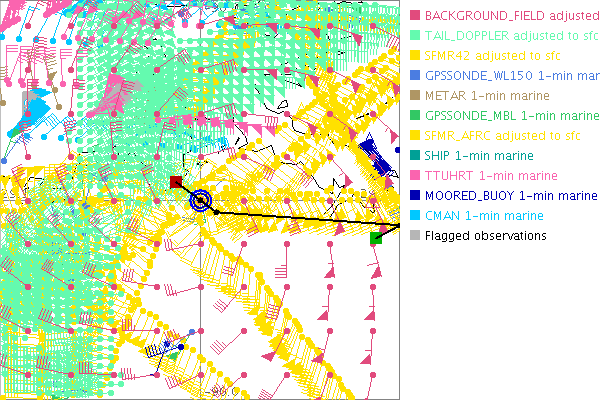Viewport: 600px width, 400px height.
Task: Click the gray Flagged observations swatch
Action: click(x=415, y=236)
